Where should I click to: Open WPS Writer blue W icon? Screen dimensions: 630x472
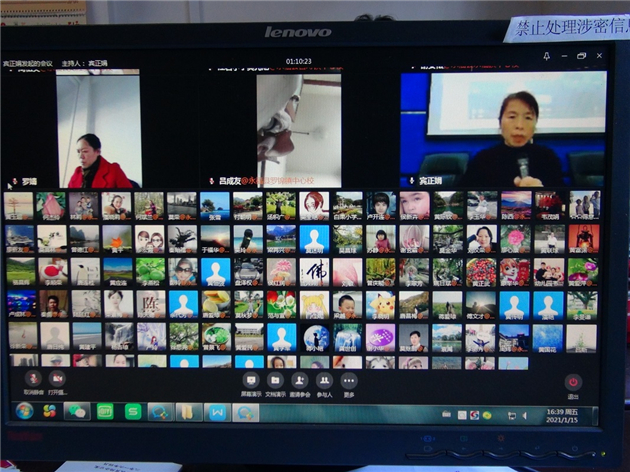click(x=217, y=413)
